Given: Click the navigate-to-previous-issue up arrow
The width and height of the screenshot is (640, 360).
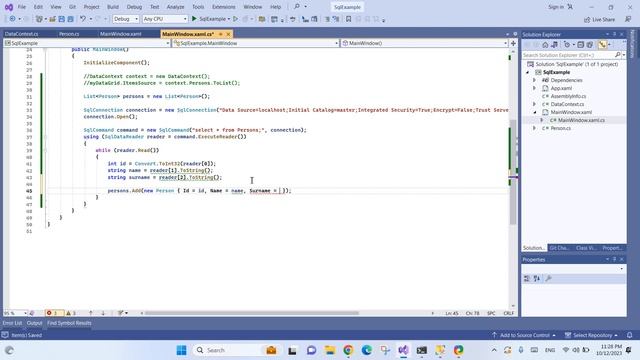Looking at the screenshot, I should click(91, 313).
